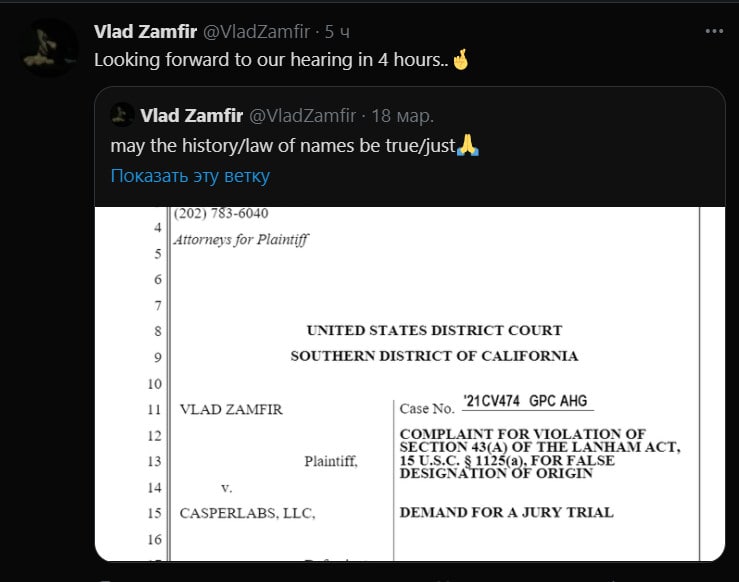The height and width of the screenshot is (582, 739).
Task: Click 'UNITED STATES DISTRICT COURT' heading in image
Action: 435,330
